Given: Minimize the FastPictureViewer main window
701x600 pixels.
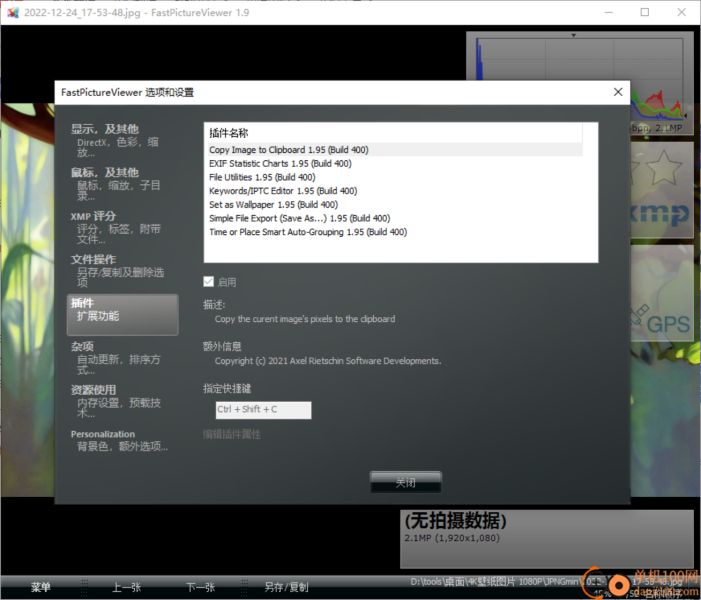Looking at the screenshot, I should (608, 12).
